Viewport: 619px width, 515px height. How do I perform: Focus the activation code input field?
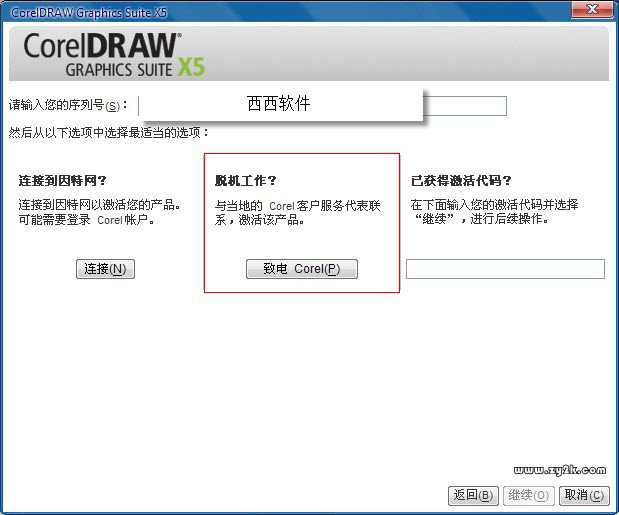point(505,269)
